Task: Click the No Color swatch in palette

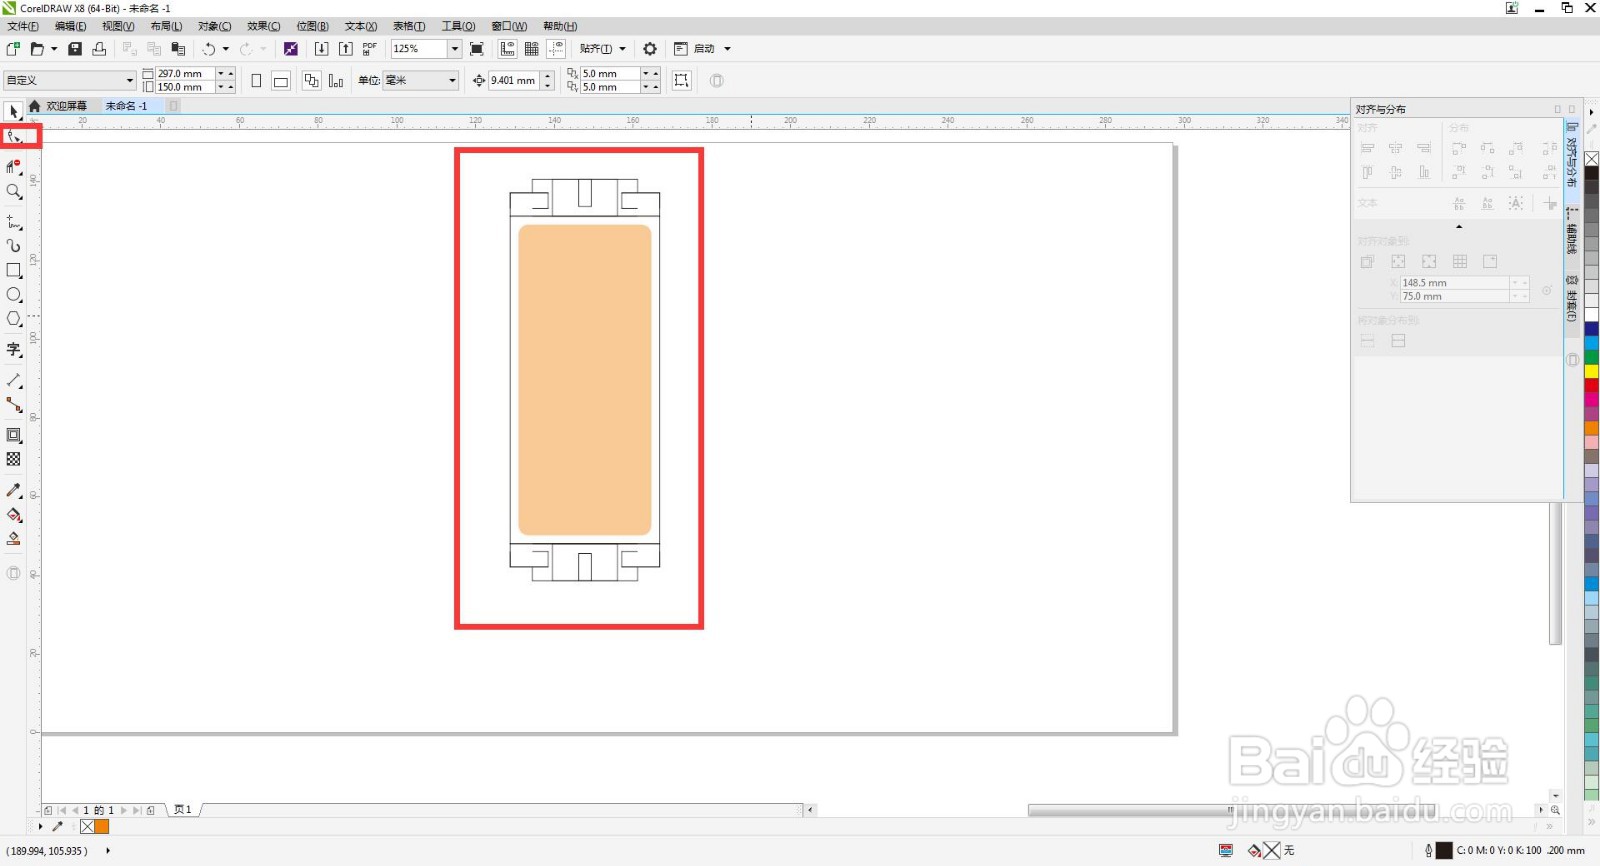Action: pos(1591,159)
